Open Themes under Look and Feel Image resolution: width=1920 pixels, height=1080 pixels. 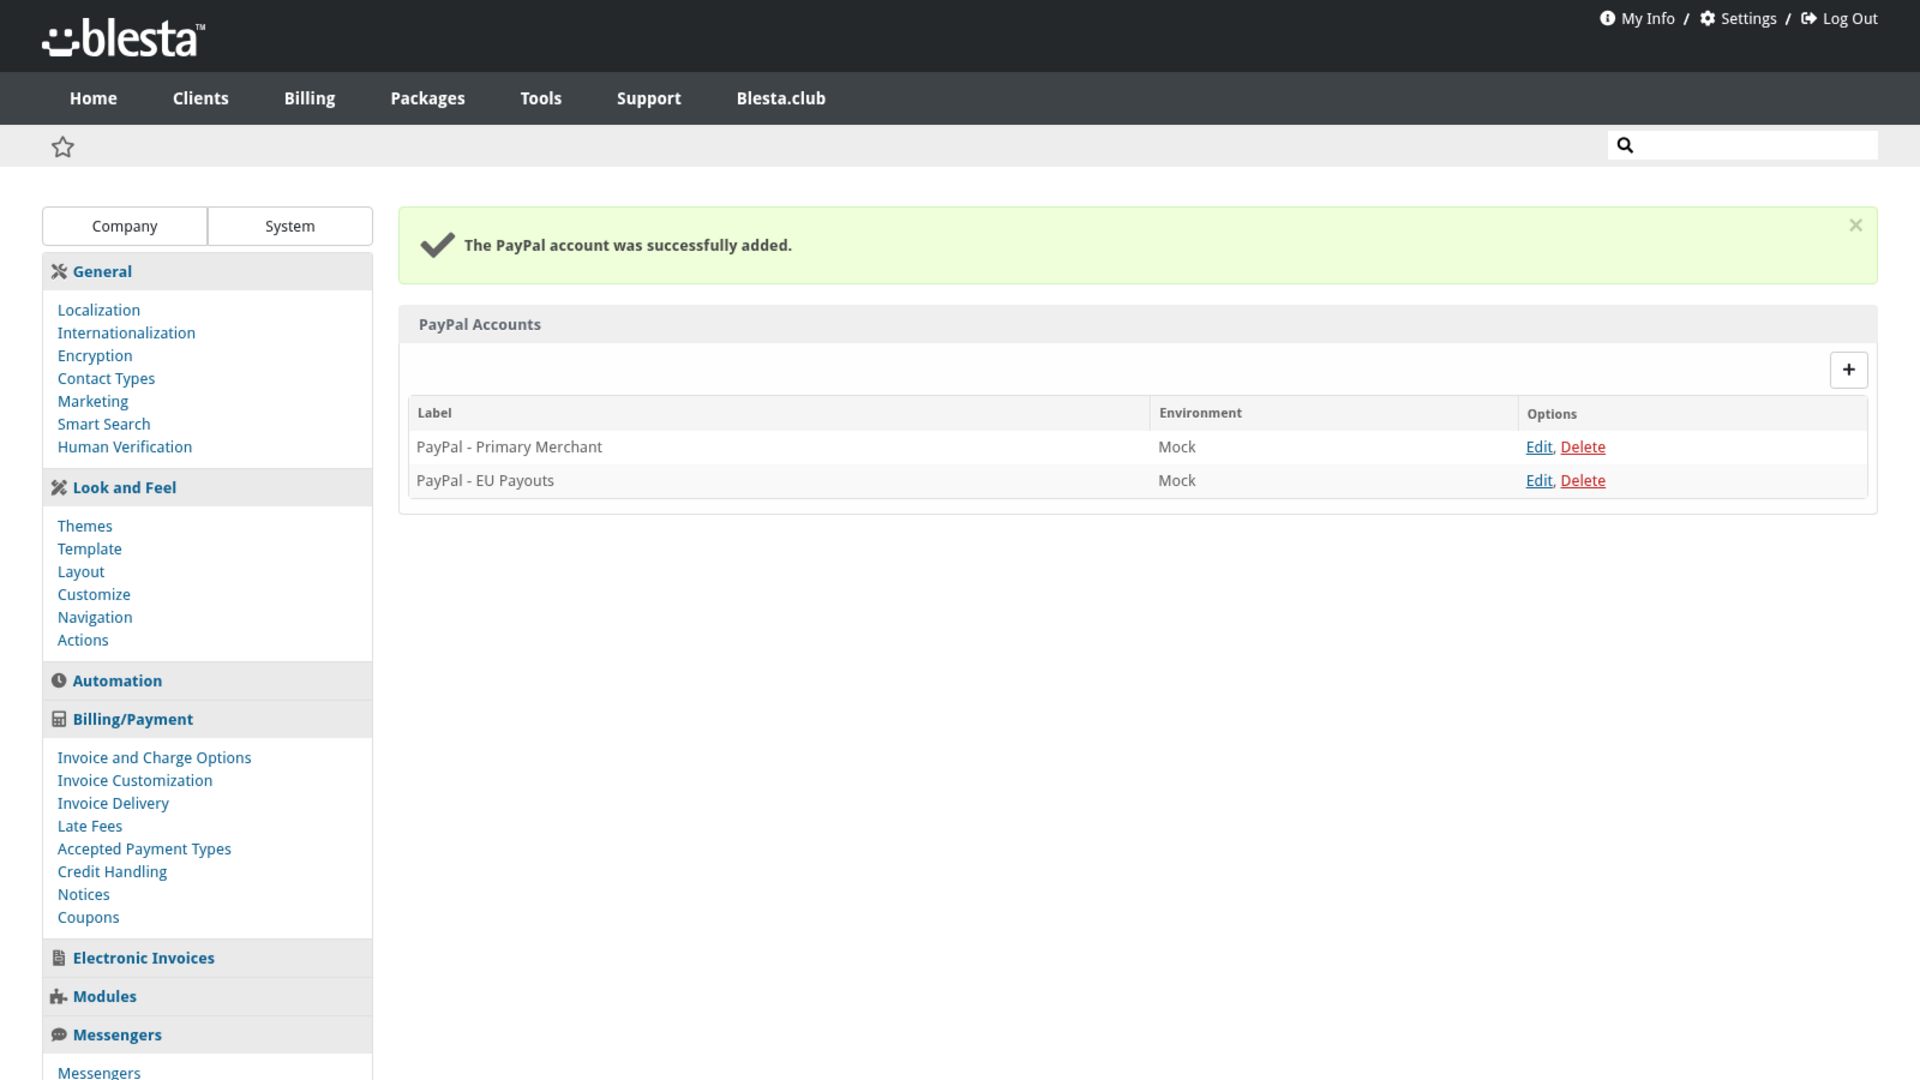[85, 526]
